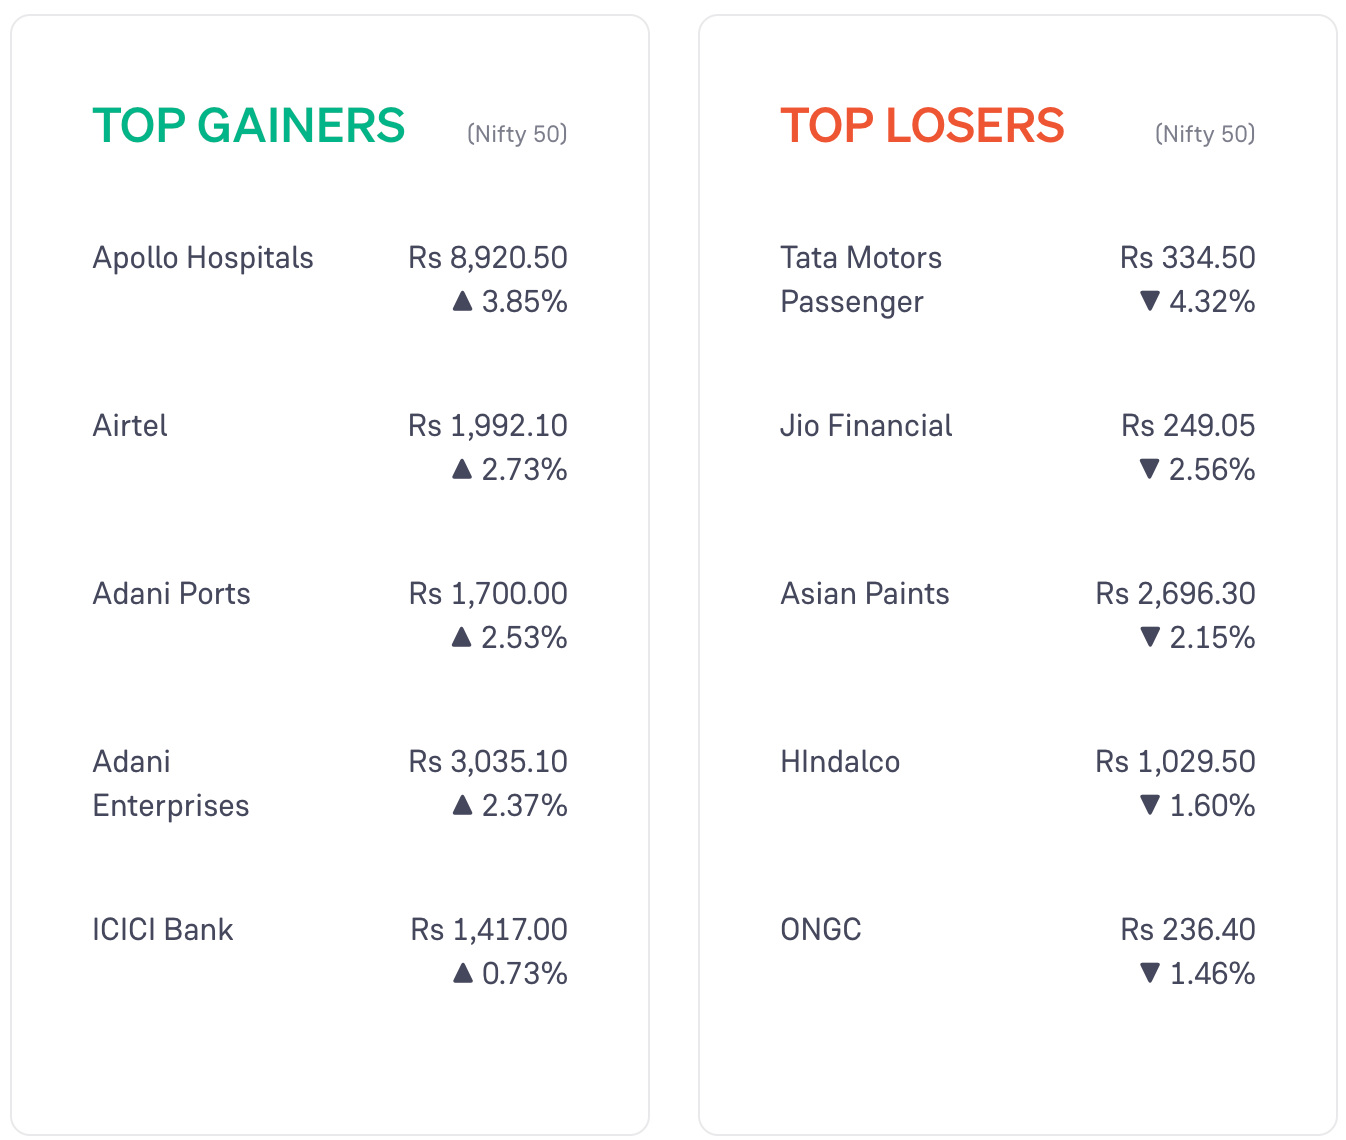Click the Asian Paints price Rs 2,696.30
1346x1140 pixels.
(1176, 594)
